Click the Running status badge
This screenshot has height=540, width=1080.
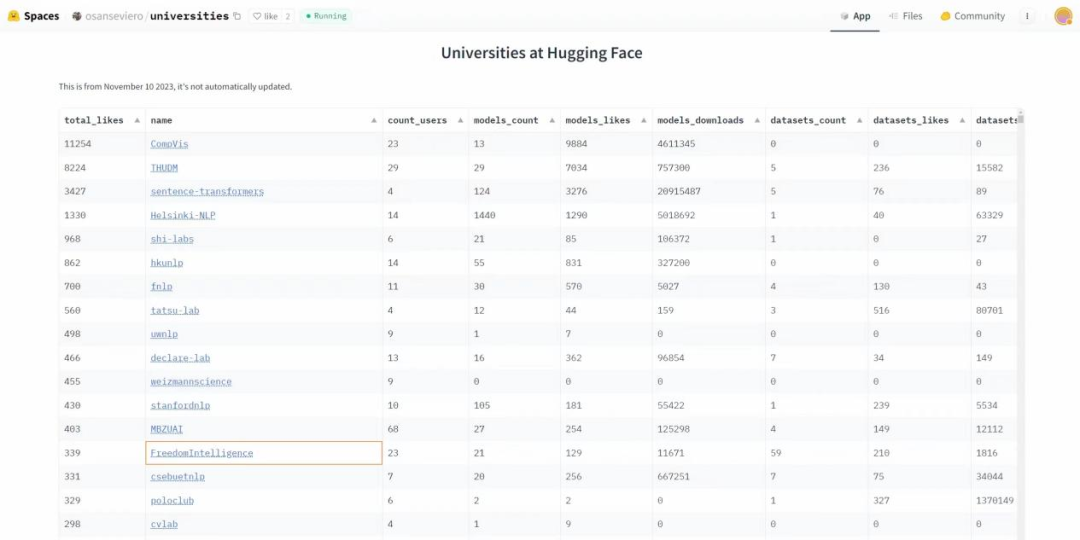pyautogui.click(x=326, y=16)
